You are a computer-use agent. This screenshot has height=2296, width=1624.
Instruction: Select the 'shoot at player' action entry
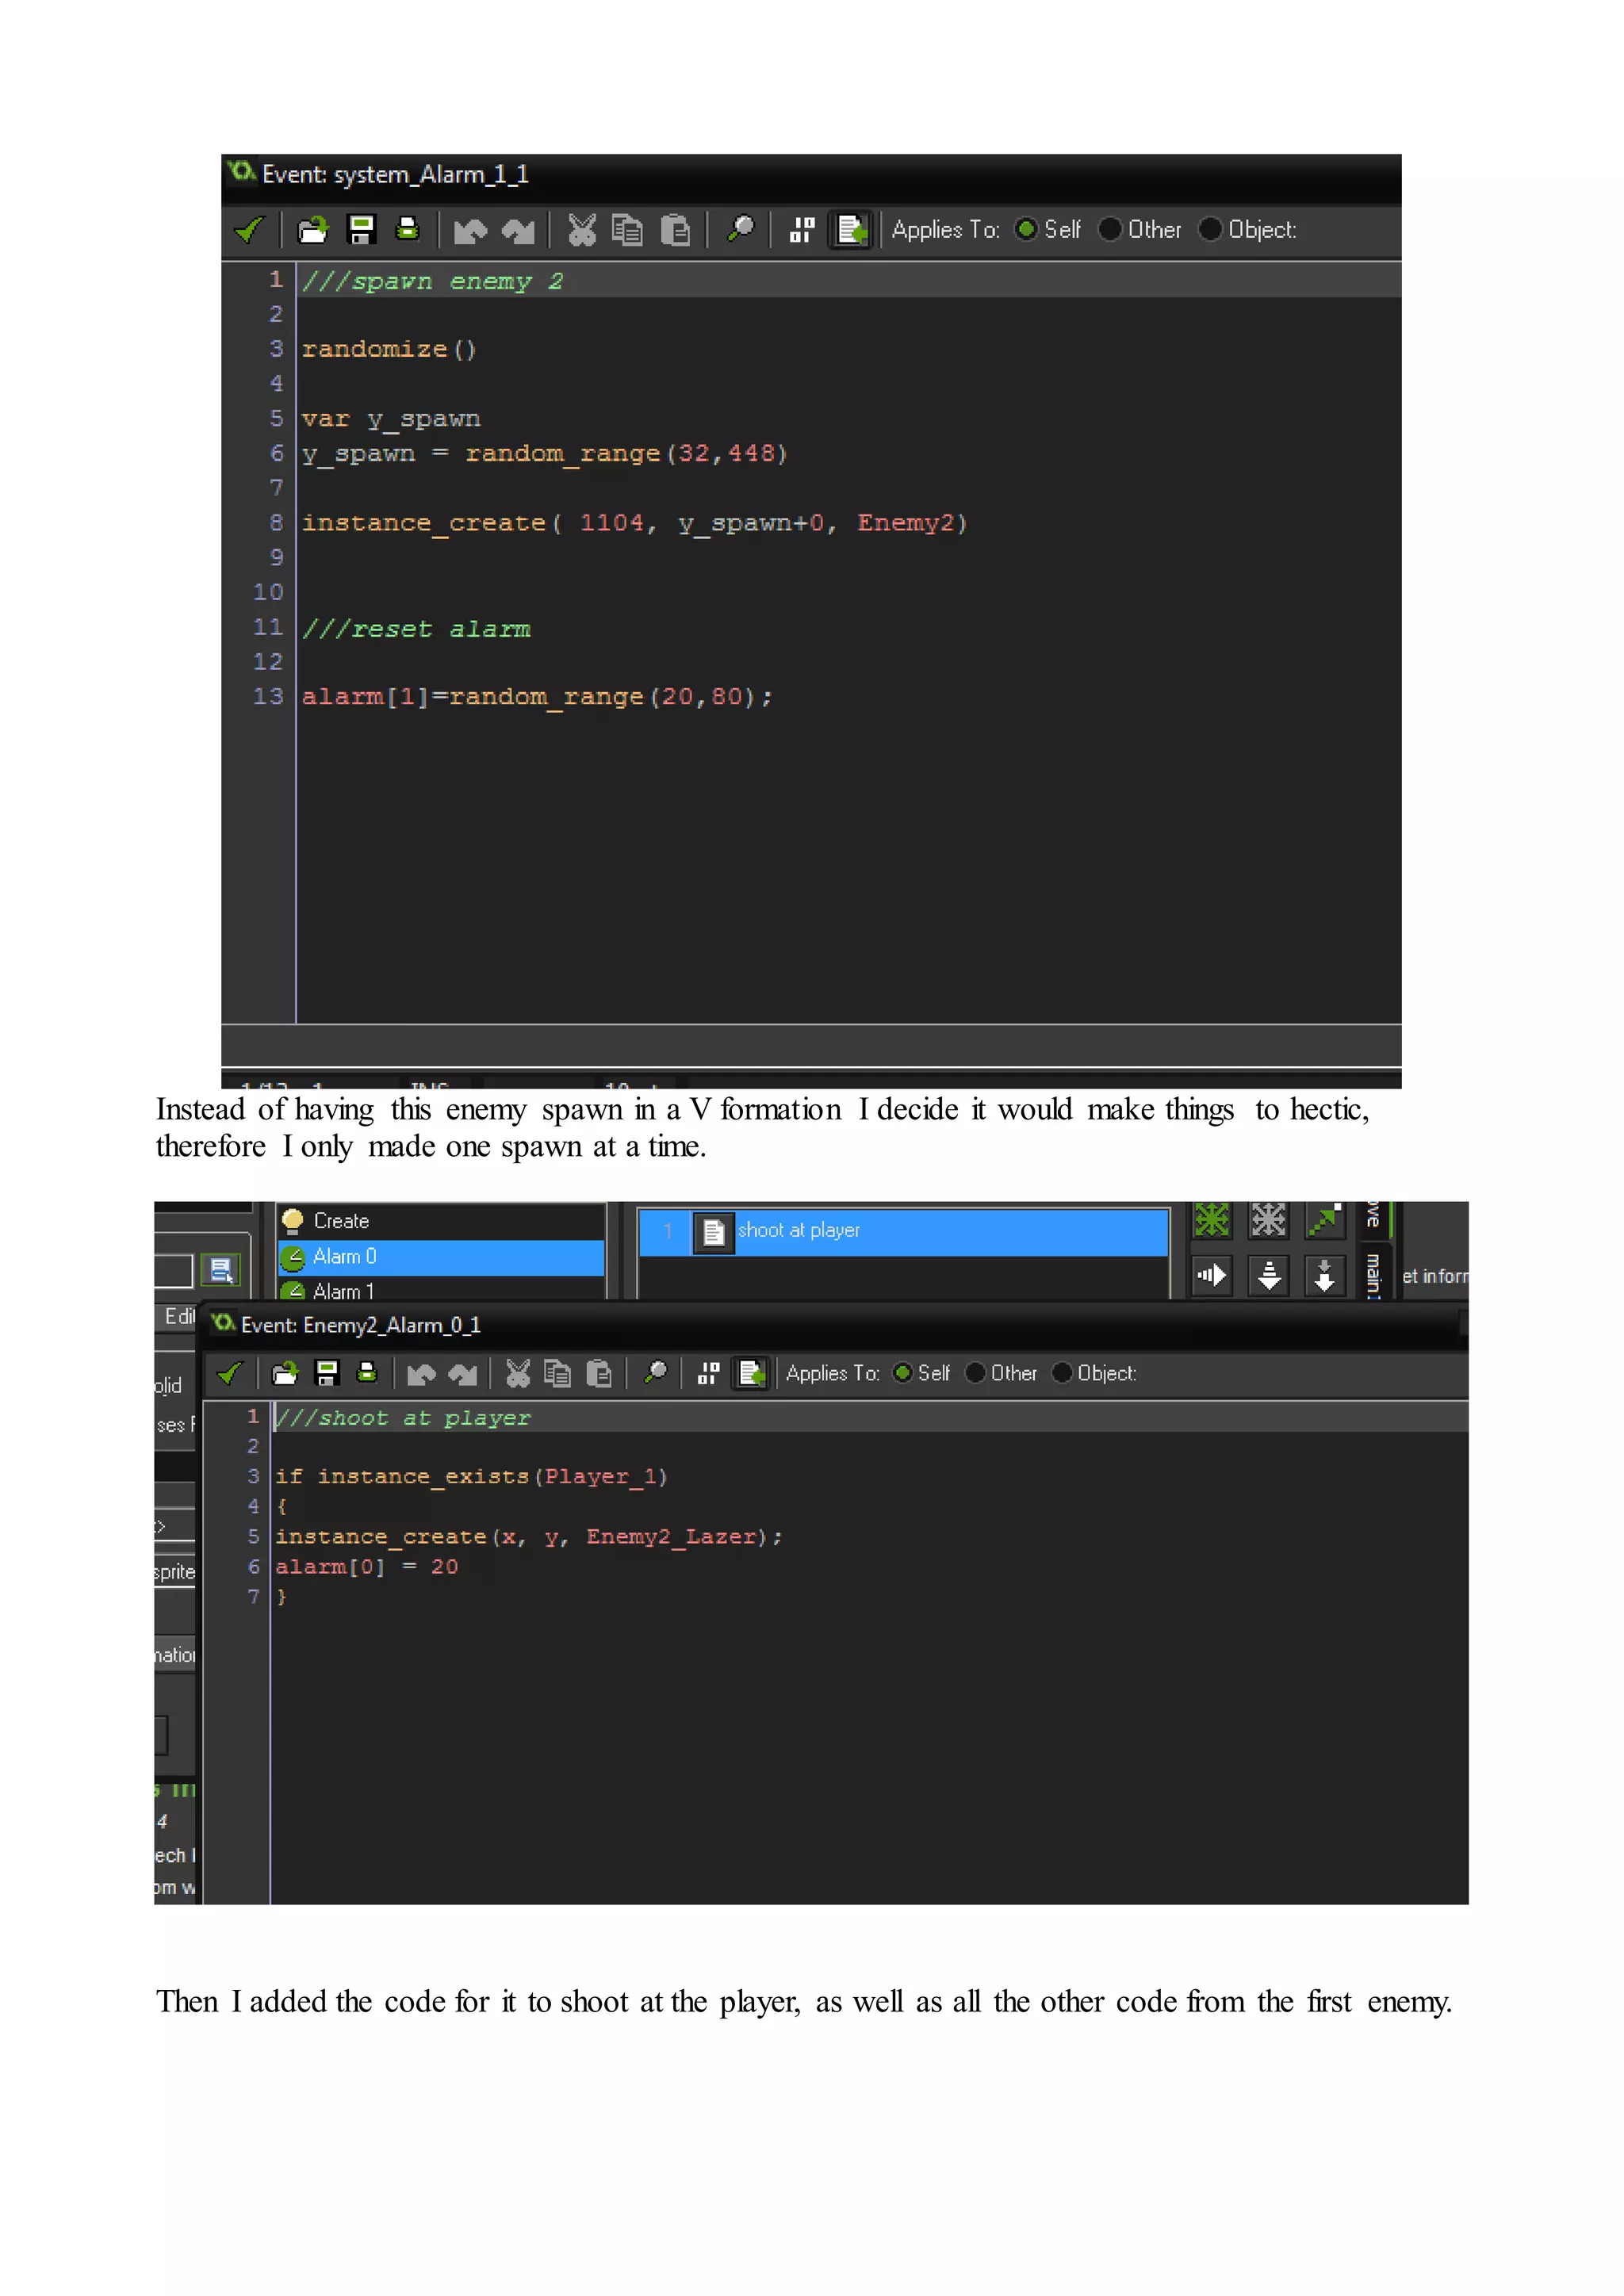point(799,1231)
